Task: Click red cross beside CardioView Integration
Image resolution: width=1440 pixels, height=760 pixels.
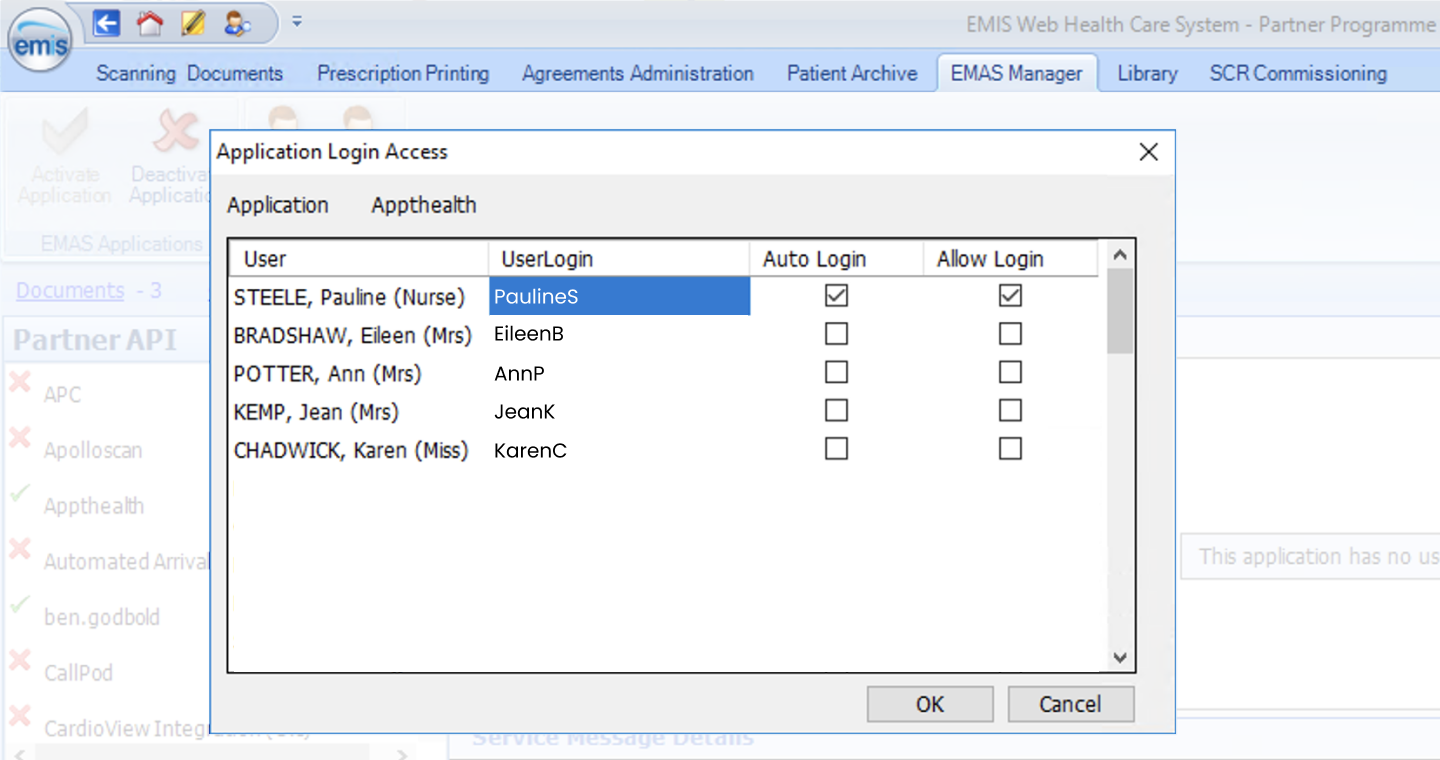Action: 19,717
